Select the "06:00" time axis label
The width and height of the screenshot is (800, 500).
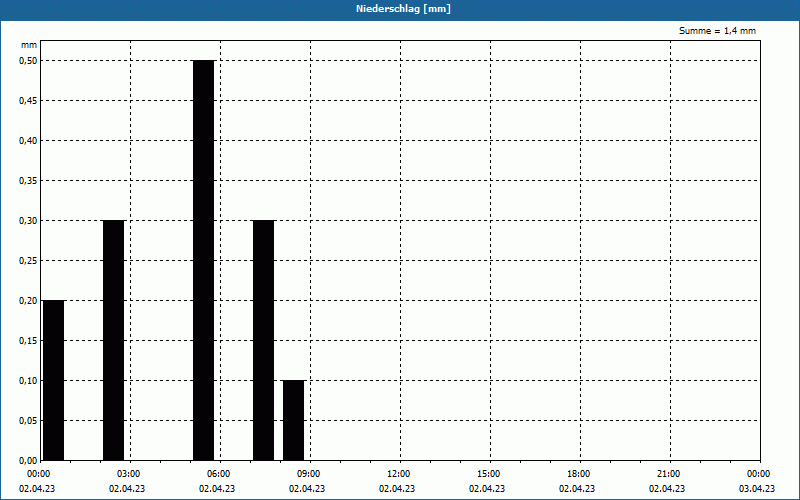[x=218, y=474]
